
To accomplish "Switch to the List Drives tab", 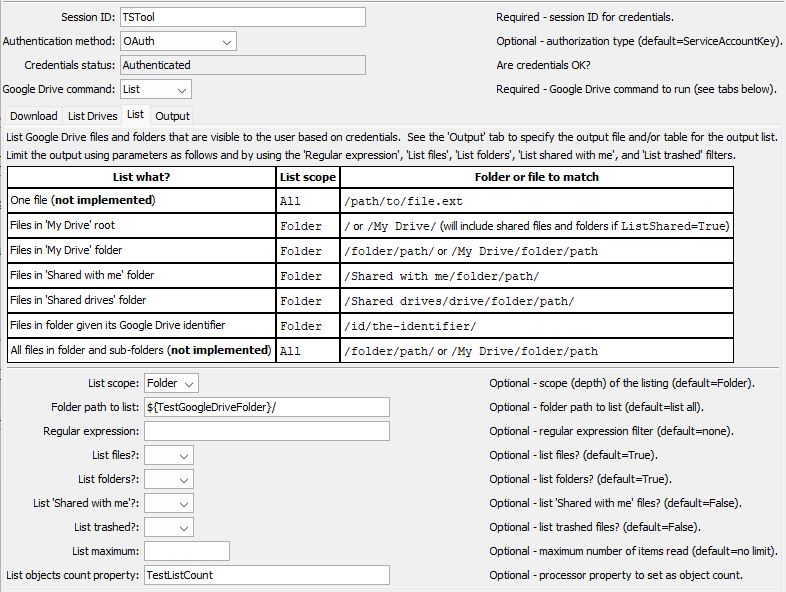I will click(x=92, y=116).
